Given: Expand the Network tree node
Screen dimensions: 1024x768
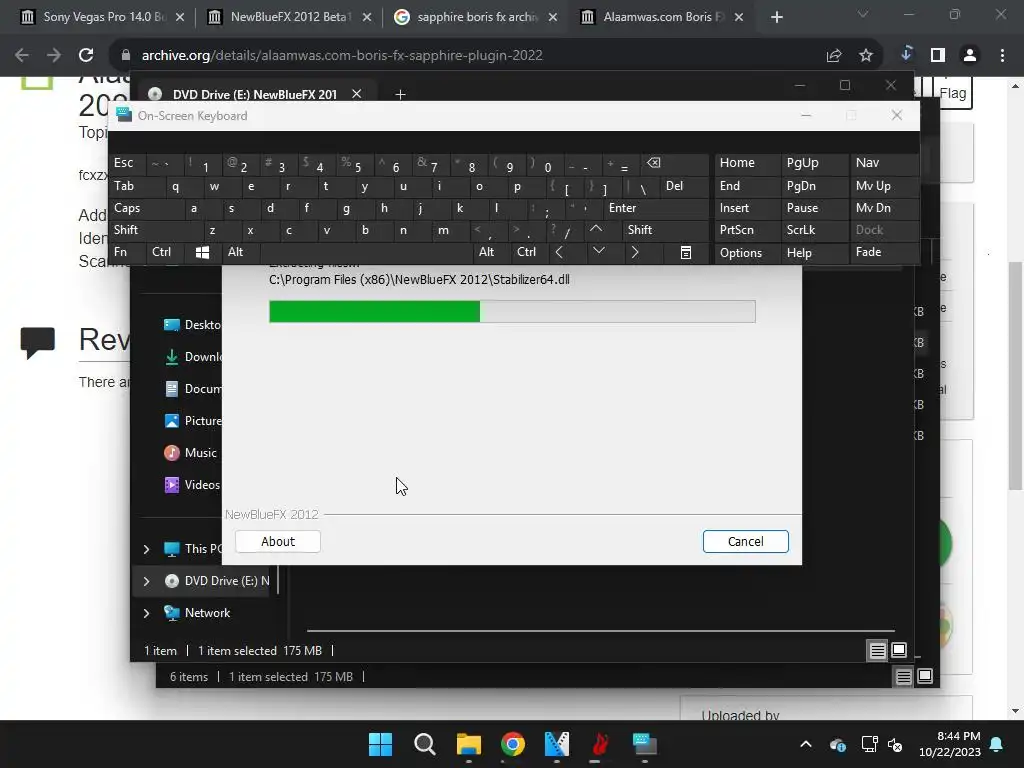Looking at the screenshot, I should click(146, 613).
